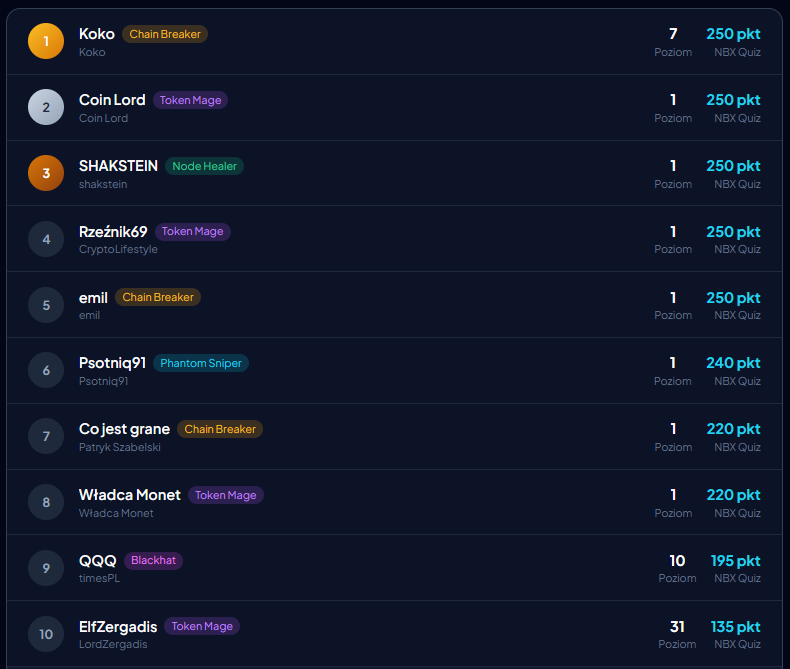Viewport: 790px width, 669px height.
Task: Click Psotniq91's Phantom Sniper badge
Action: tap(201, 363)
